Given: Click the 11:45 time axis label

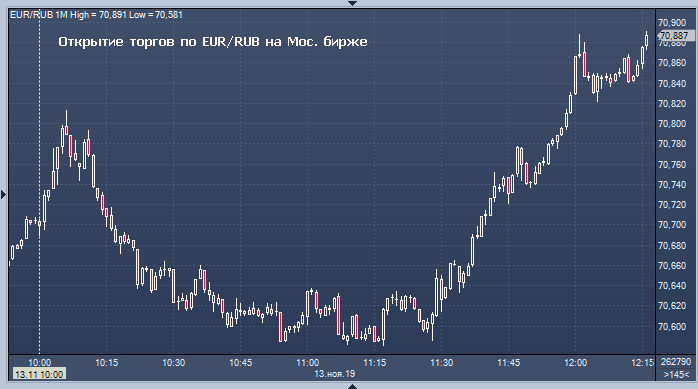Looking at the screenshot, I should click(508, 363).
